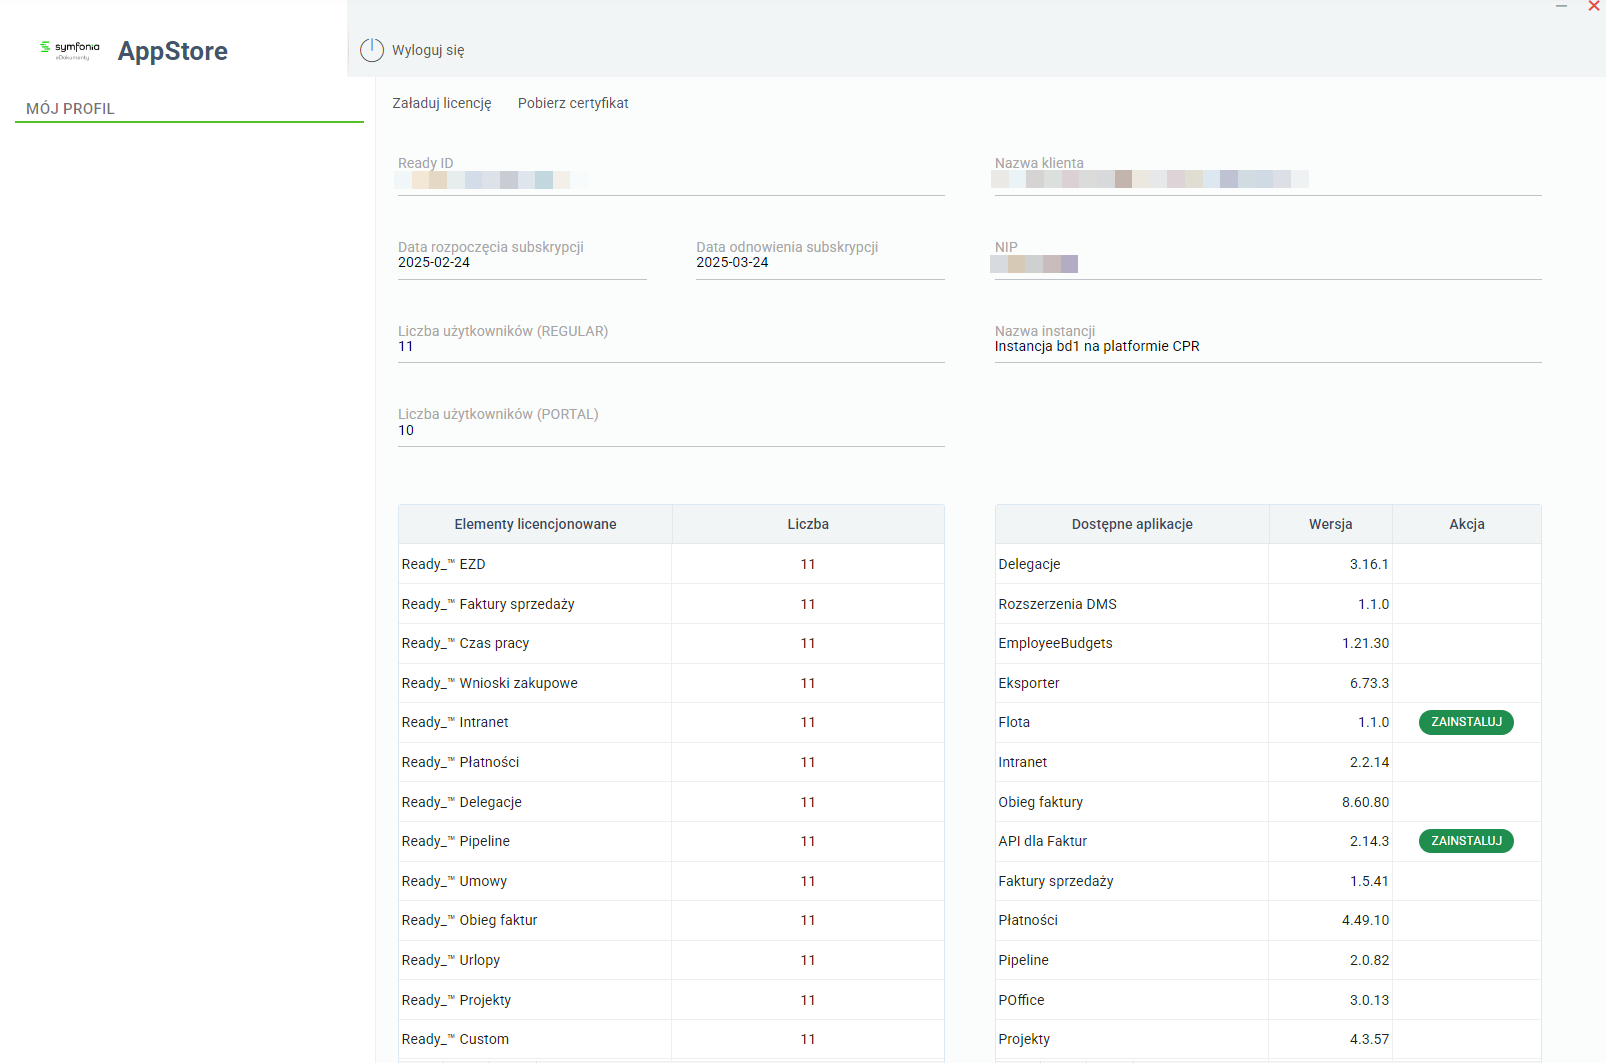The width and height of the screenshot is (1606, 1063).
Task: Select the Ready_ Custom row
Action: 671,1039
